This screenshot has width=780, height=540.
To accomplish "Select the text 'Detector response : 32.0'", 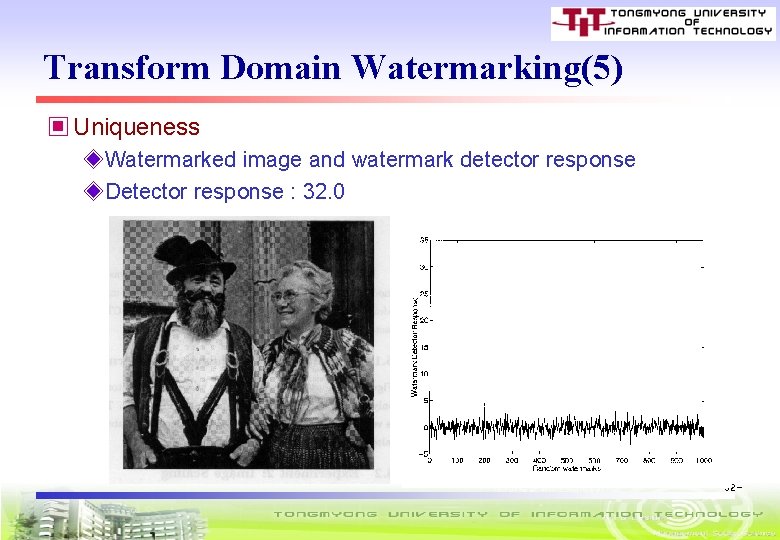I will click(x=225, y=191).
